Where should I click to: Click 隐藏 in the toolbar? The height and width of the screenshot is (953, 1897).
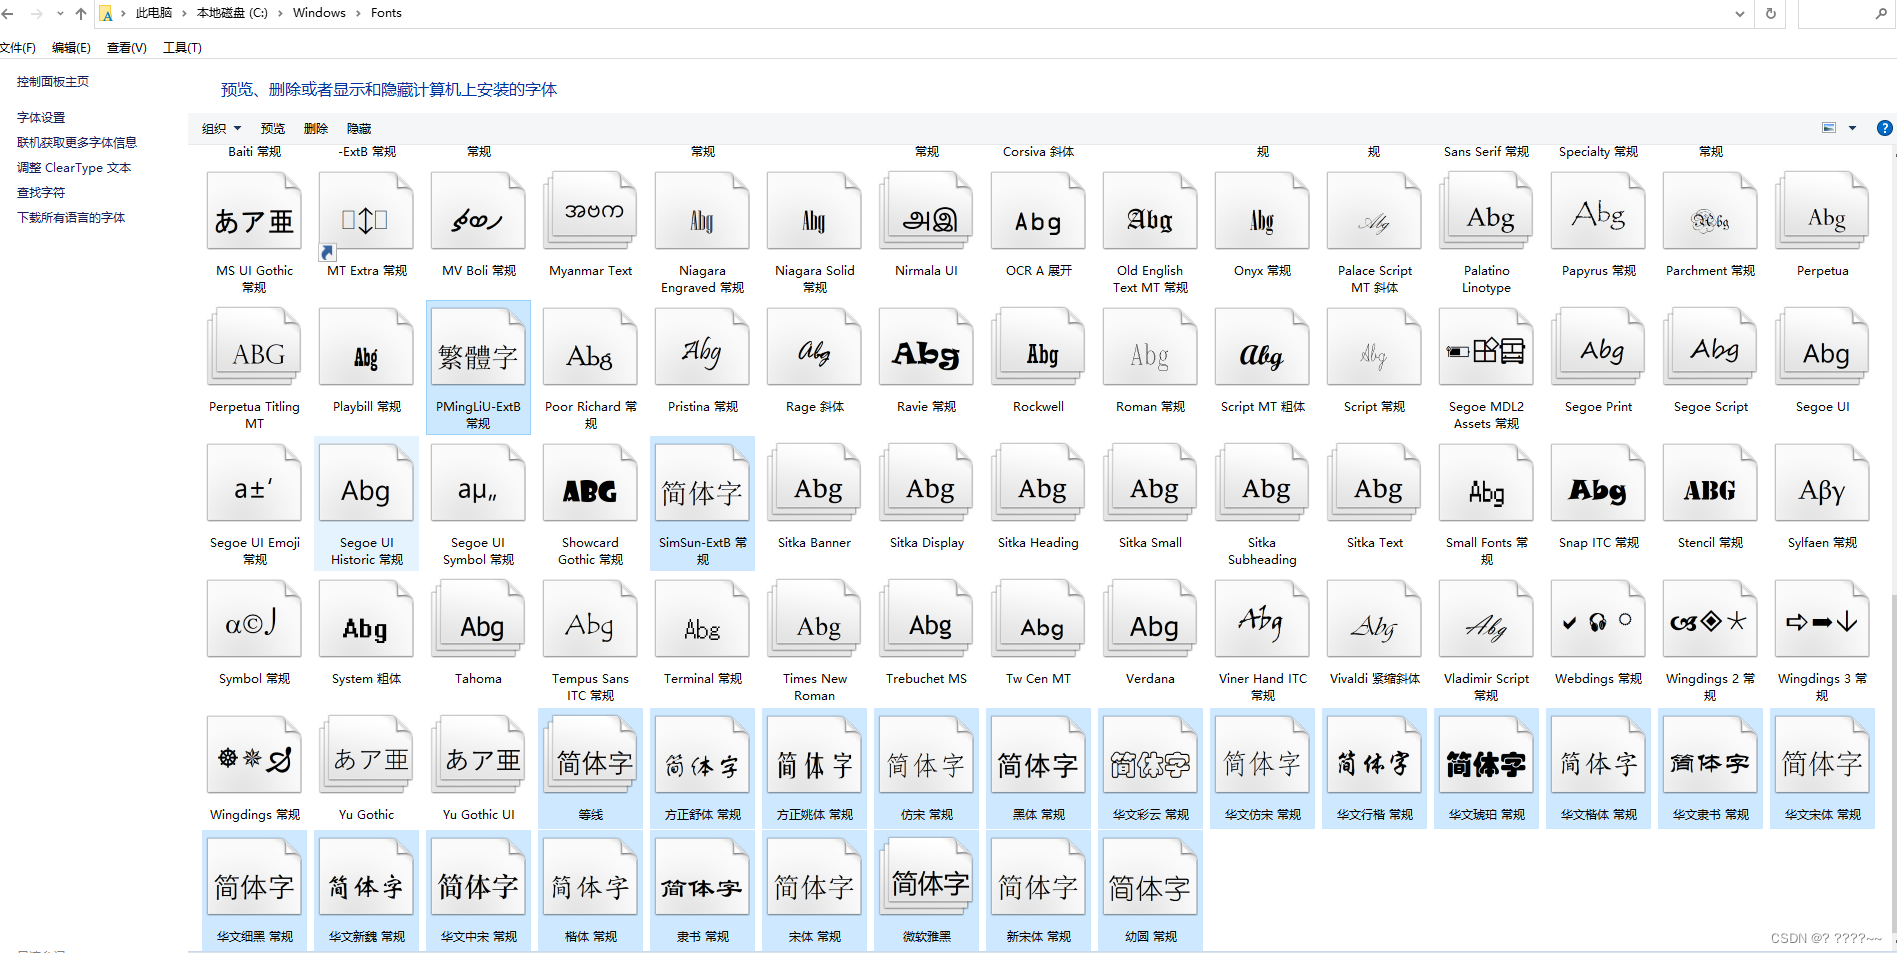pos(359,128)
